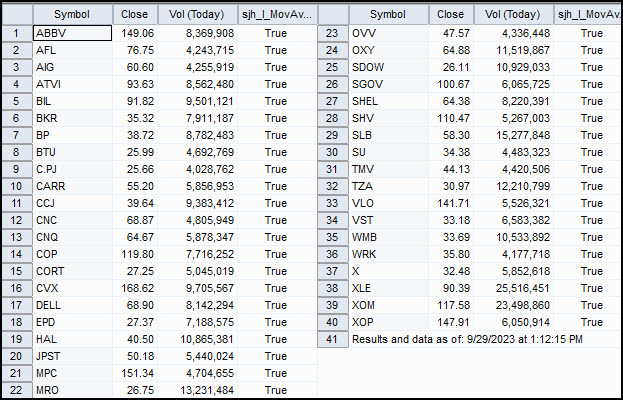Select the CVX symbol cell
Image resolution: width=623 pixels, height=400 pixels.
pos(73,288)
